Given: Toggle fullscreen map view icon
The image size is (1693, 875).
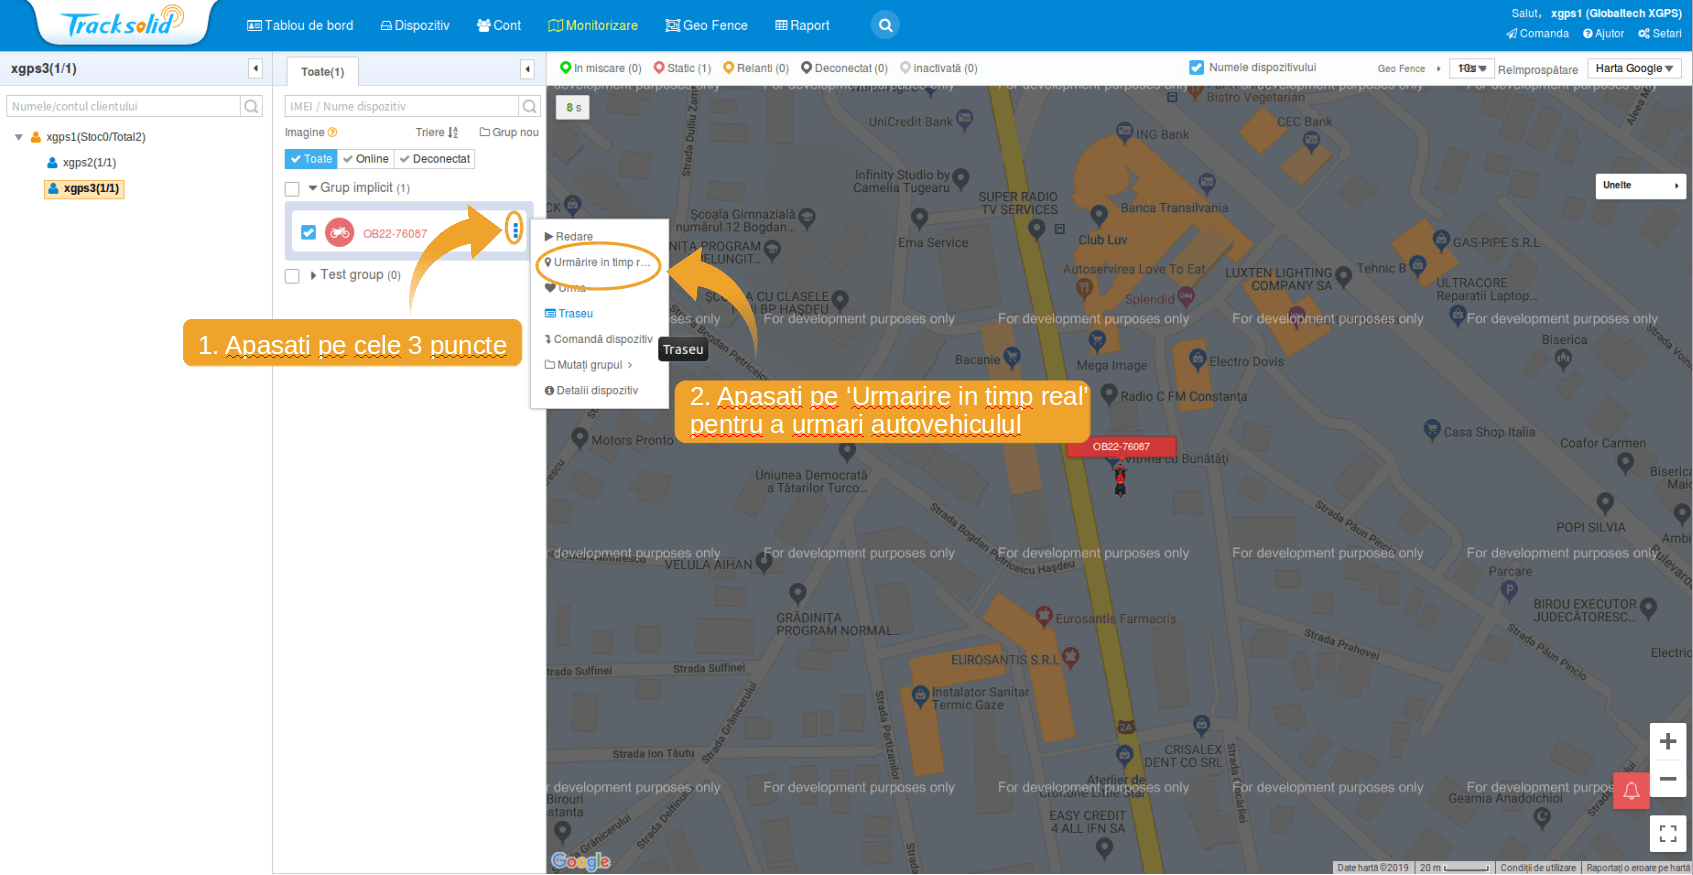Looking at the screenshot, I should pos(1667,833).
